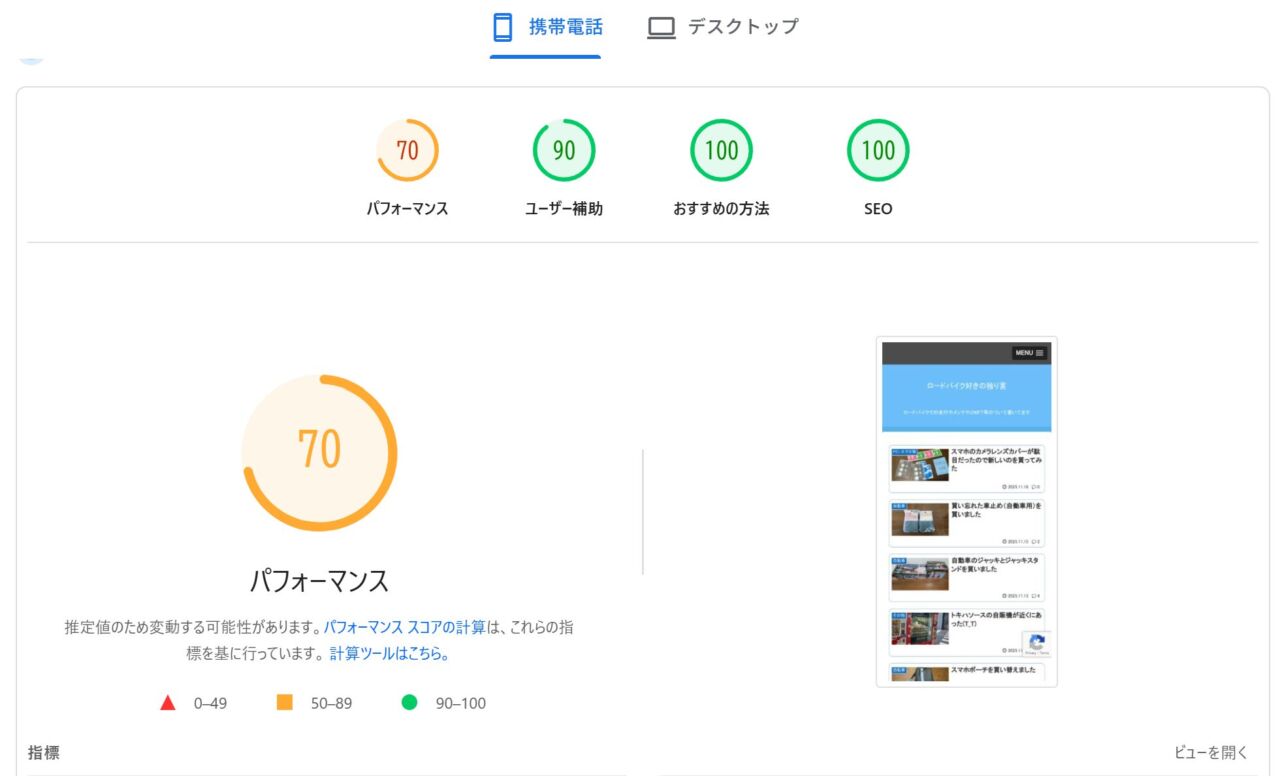The height and width of the screenshot is (776, 1280).
Task: Open the SEO score gauge showing 100
Action: [x=878, y=151]
